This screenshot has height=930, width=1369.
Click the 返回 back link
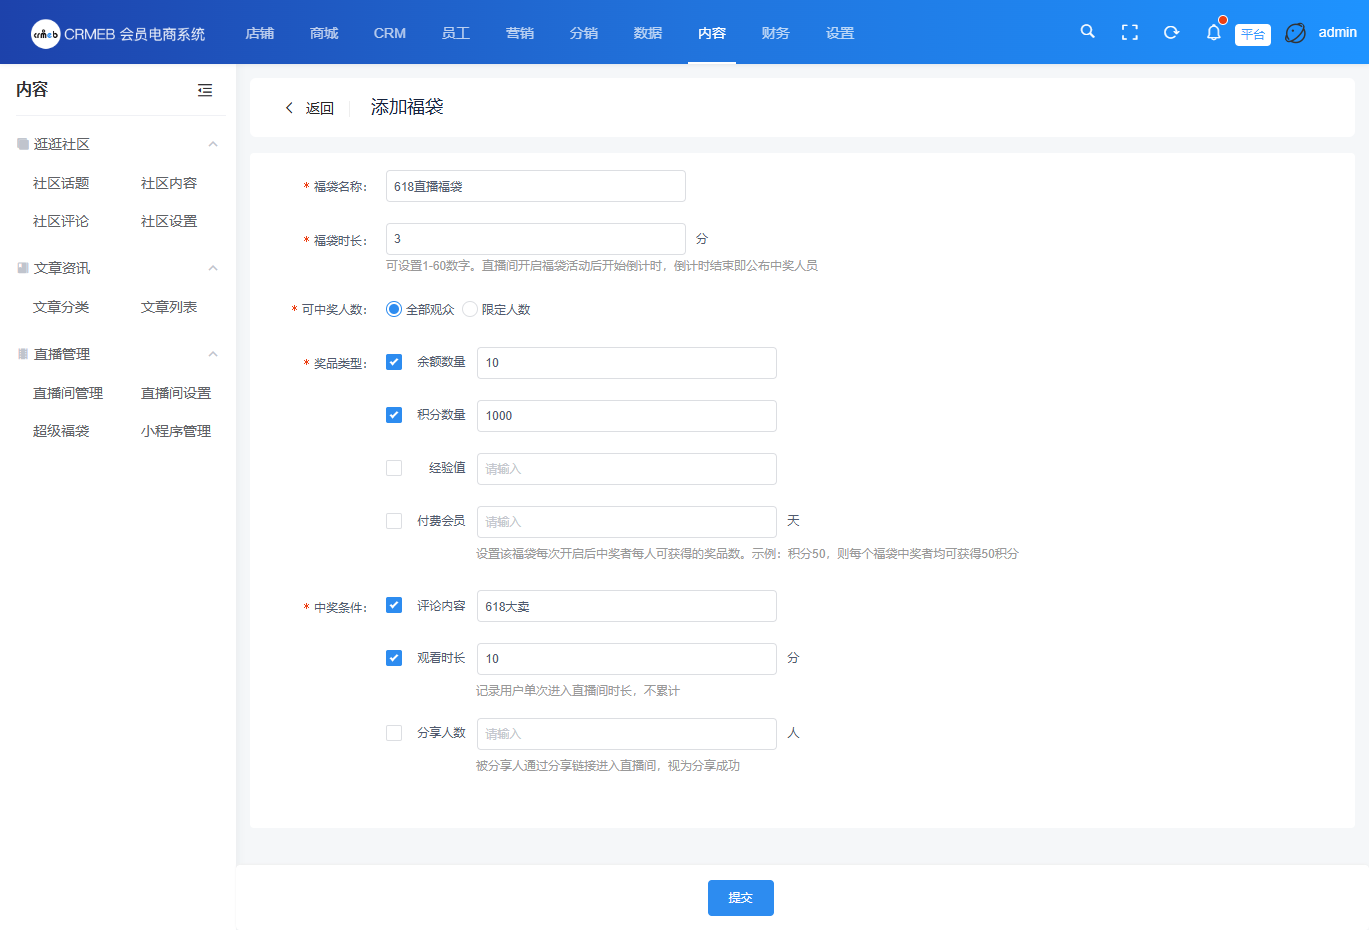coord(320,108)
